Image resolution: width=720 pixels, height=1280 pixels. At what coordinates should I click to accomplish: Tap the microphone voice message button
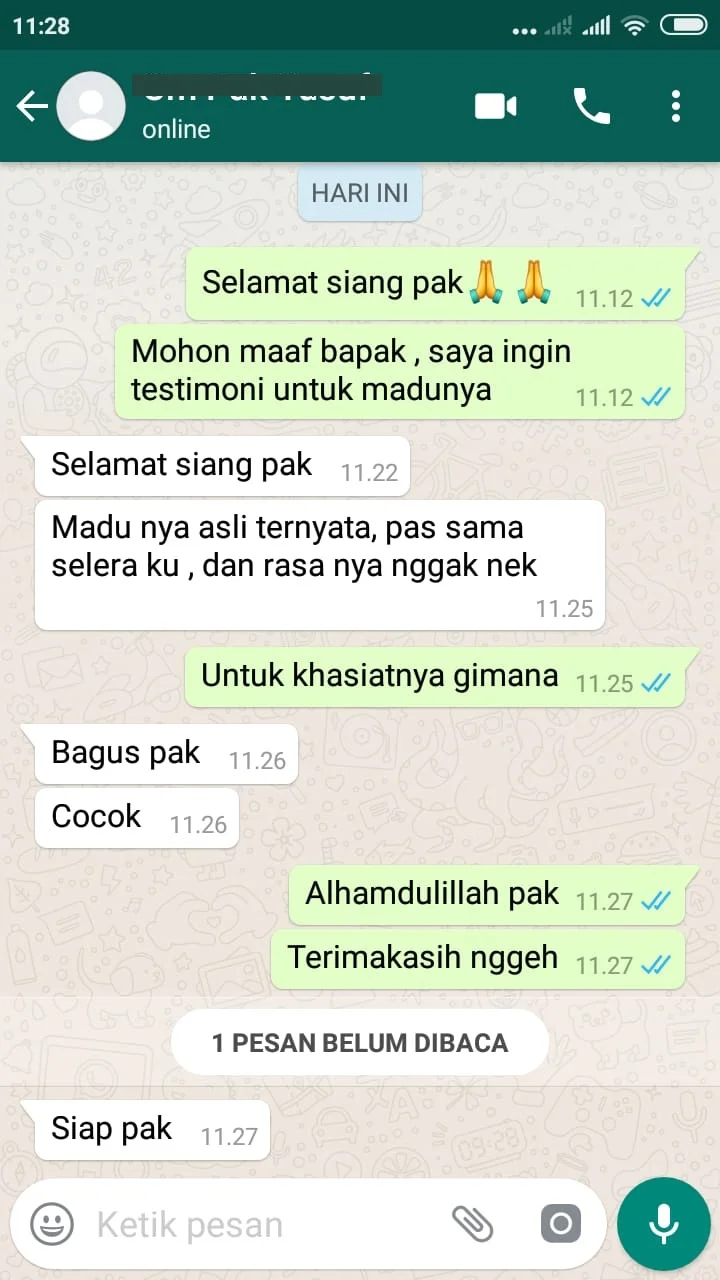(x=663, y=1223)
